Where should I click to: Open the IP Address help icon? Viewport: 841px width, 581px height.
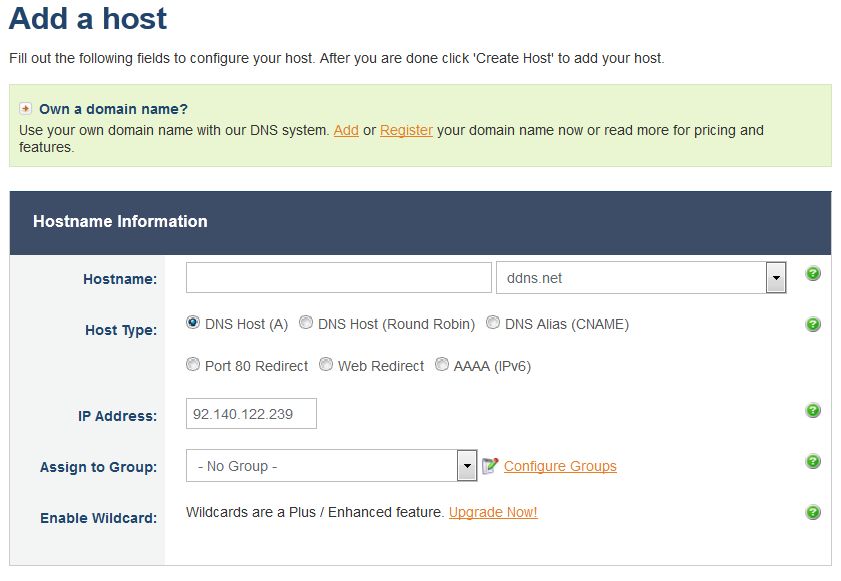click(x=812, y=412)
